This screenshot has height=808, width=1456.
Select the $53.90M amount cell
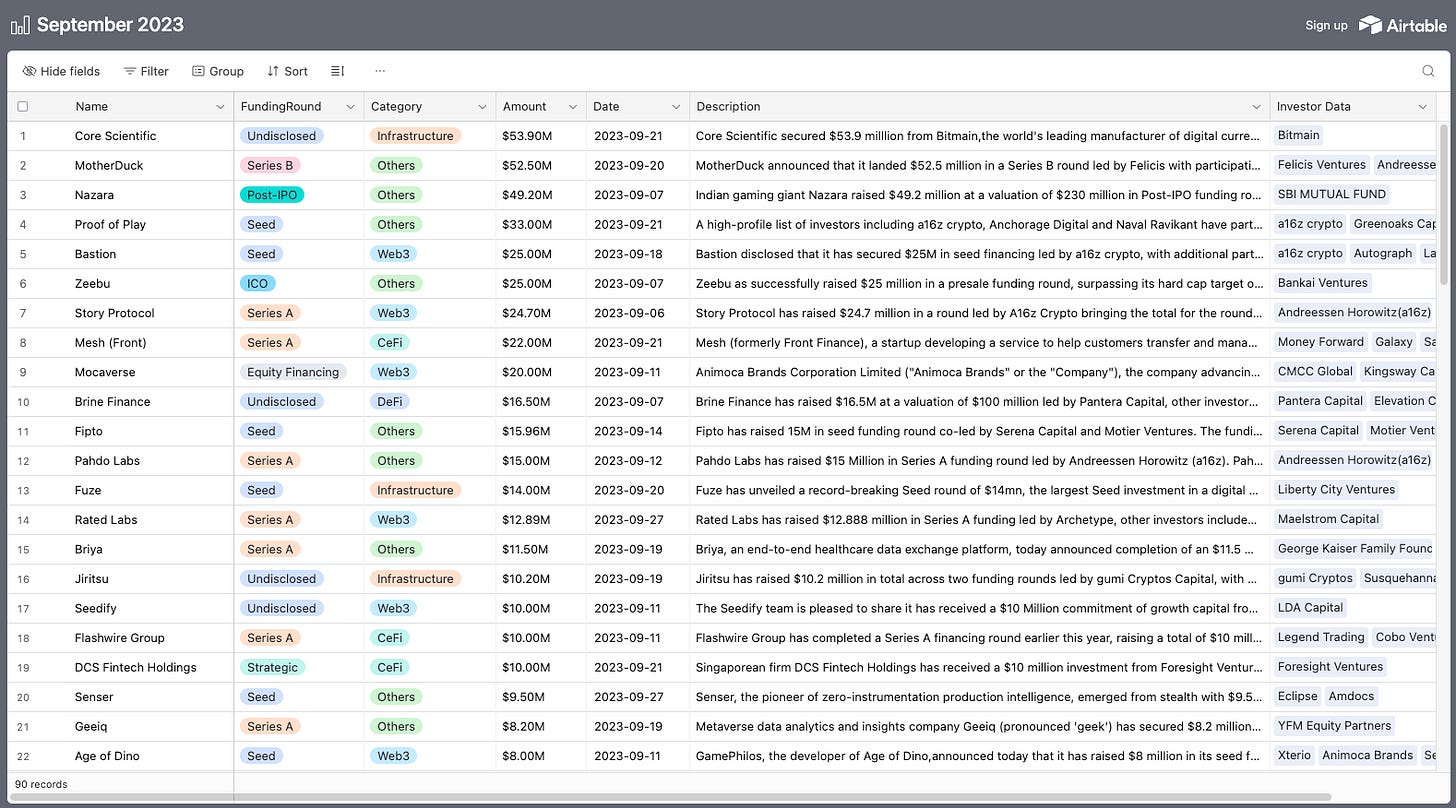click(541, 136)
